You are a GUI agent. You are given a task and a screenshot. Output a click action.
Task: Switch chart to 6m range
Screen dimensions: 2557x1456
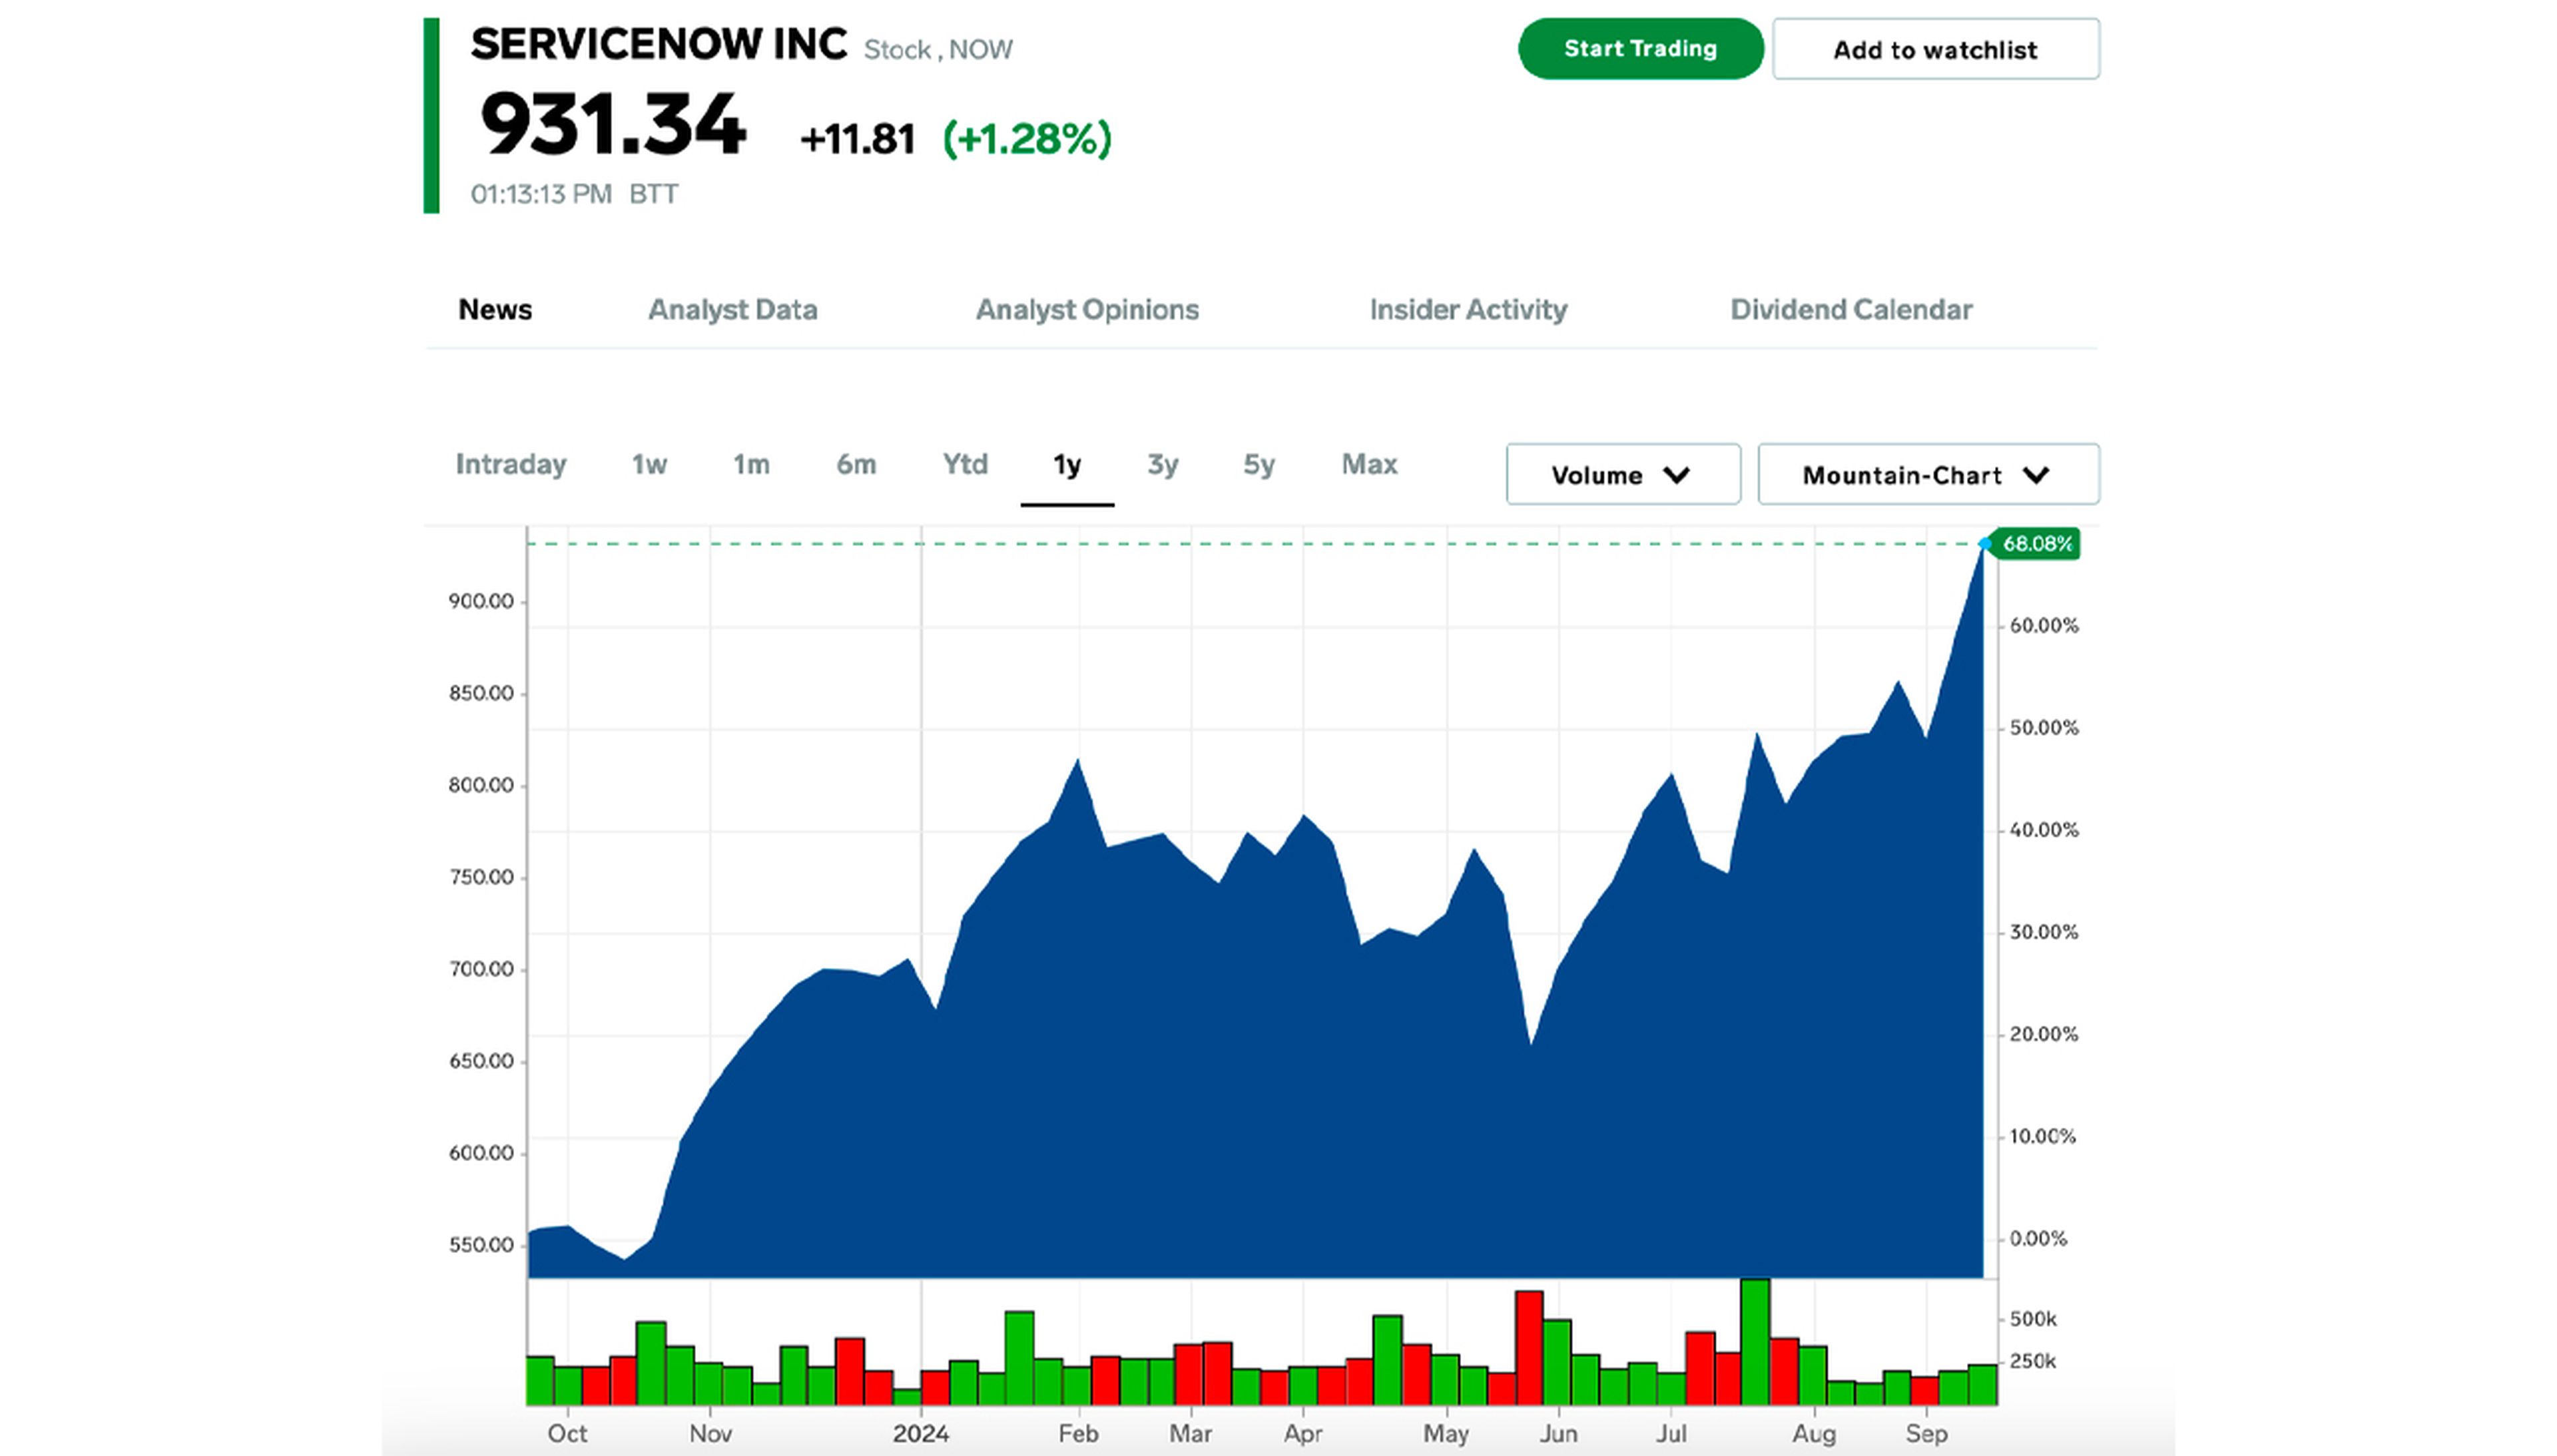[x=856, y=464]
